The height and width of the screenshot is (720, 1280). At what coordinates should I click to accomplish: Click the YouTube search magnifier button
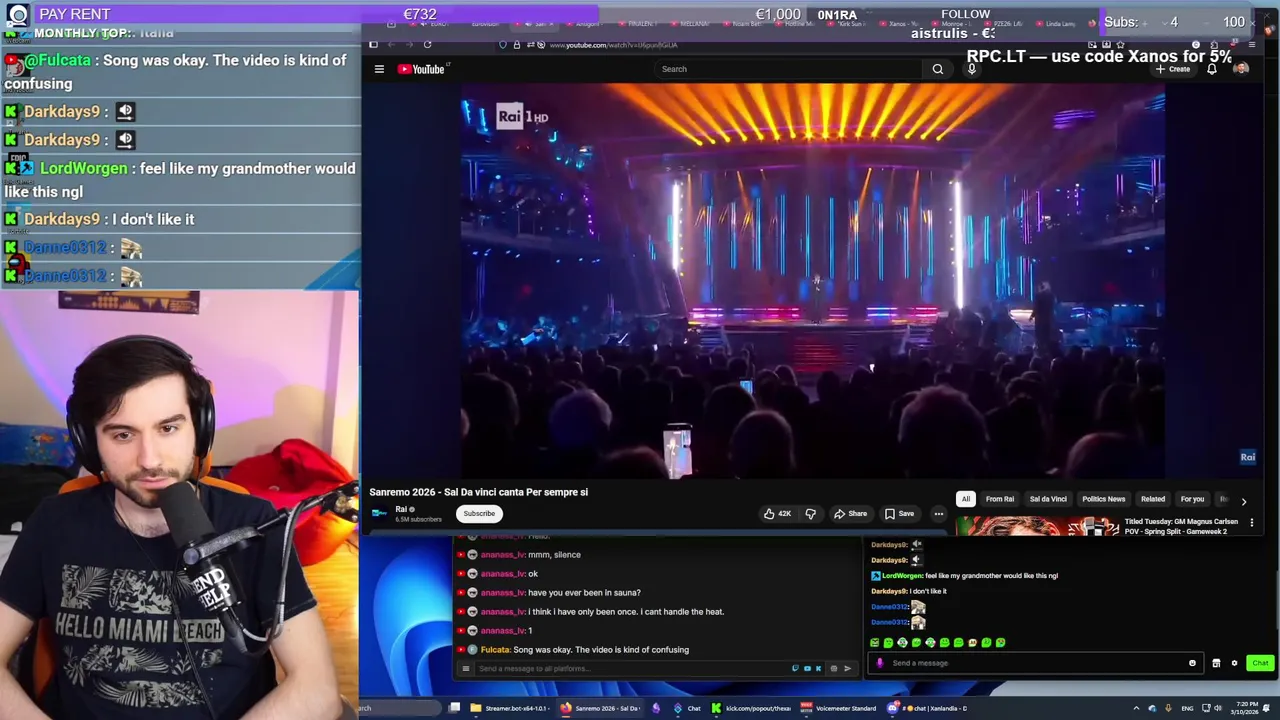(937, 69)
